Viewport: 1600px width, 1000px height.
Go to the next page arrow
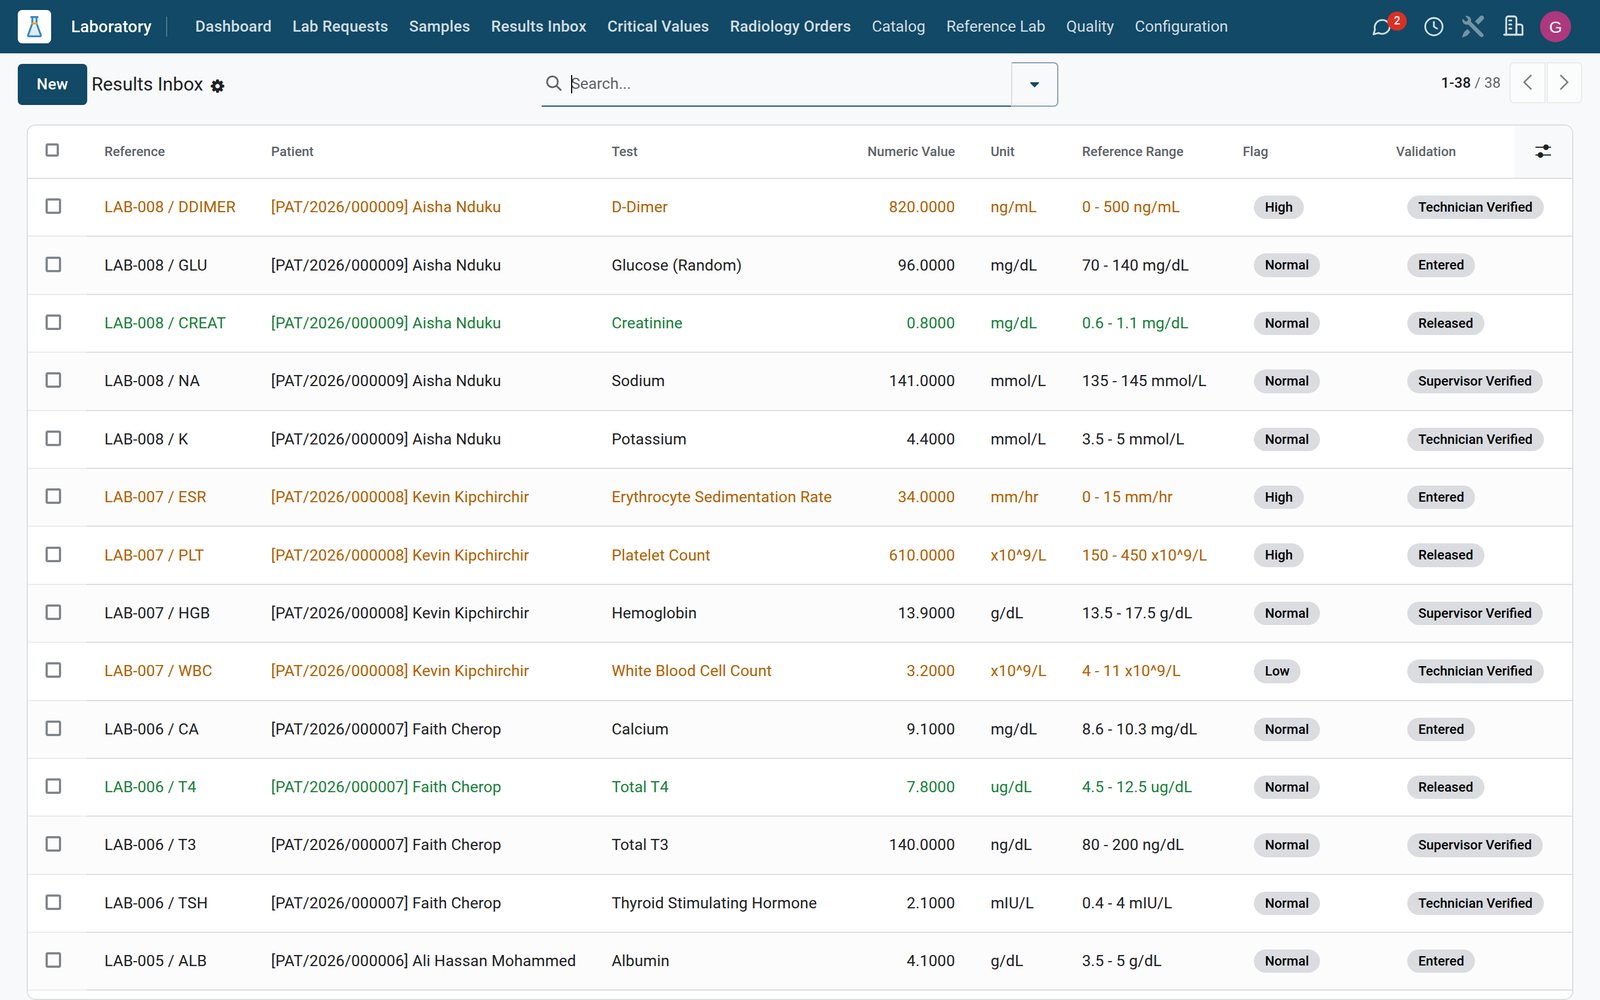click(1564, 83)
